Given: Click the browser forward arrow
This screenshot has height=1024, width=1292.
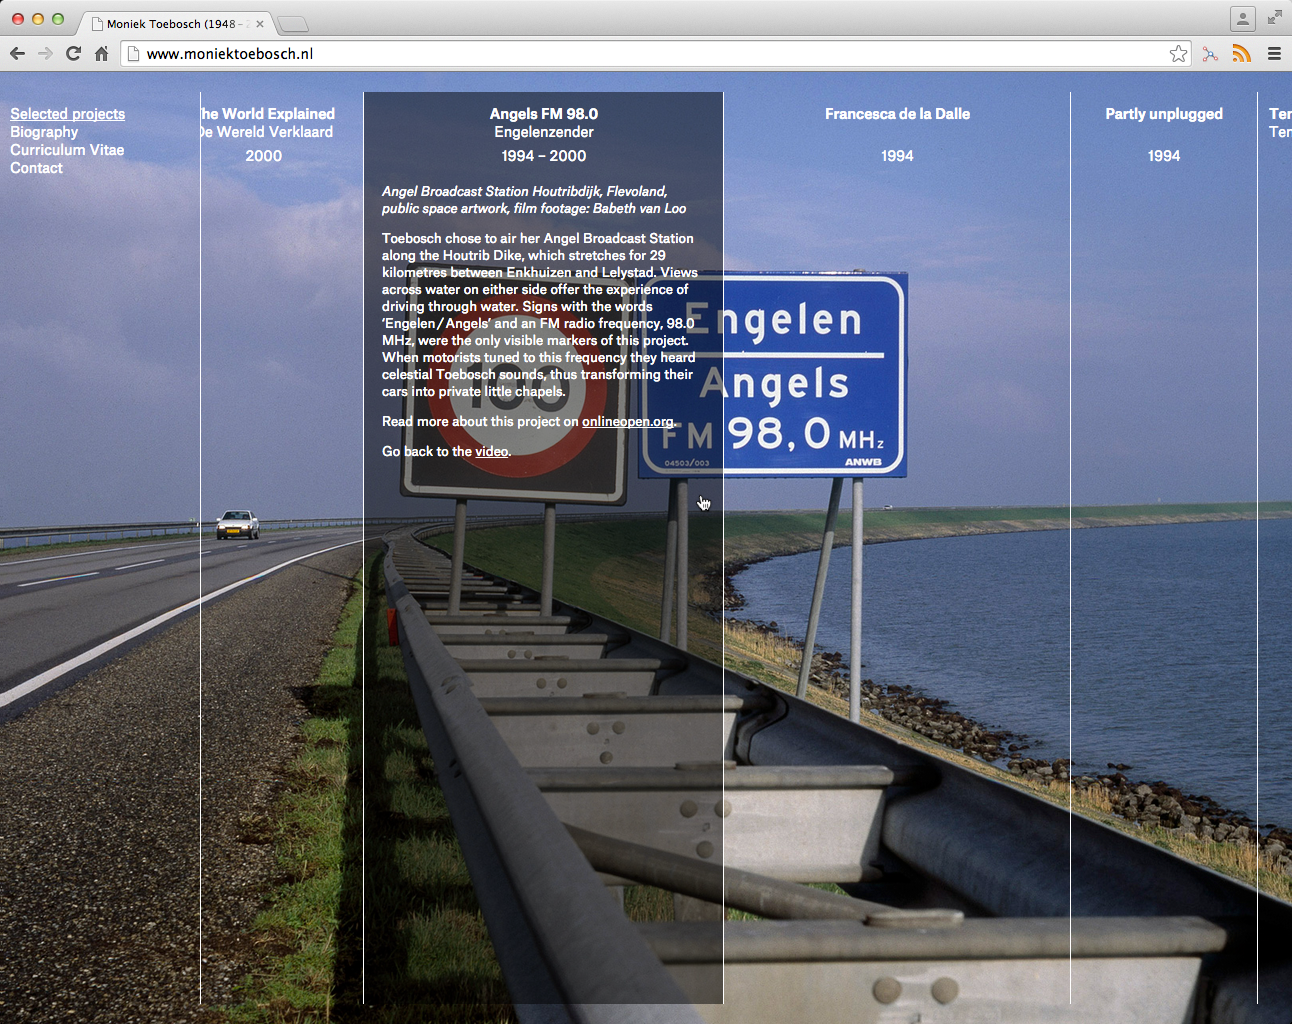Looking at the screenshot, I should (x=45, y=54).
